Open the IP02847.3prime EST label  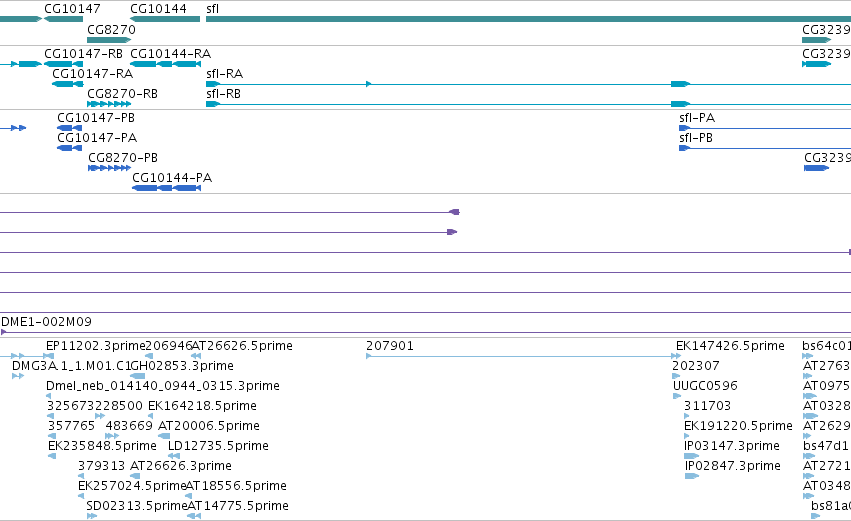733,466
